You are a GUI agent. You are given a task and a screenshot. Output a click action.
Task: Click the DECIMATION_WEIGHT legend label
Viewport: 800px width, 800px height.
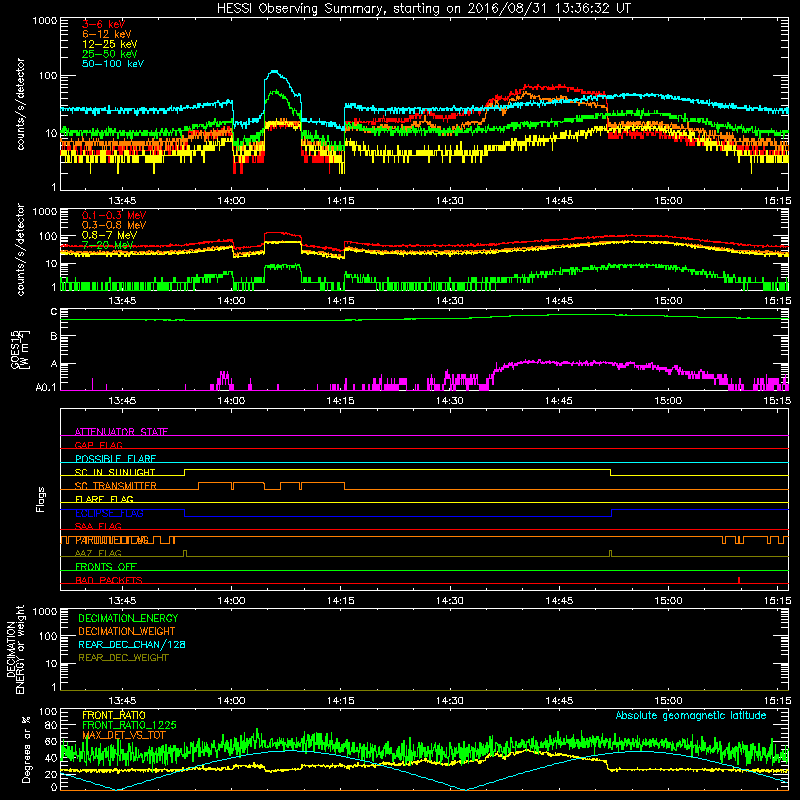click(x=127, y=631)
